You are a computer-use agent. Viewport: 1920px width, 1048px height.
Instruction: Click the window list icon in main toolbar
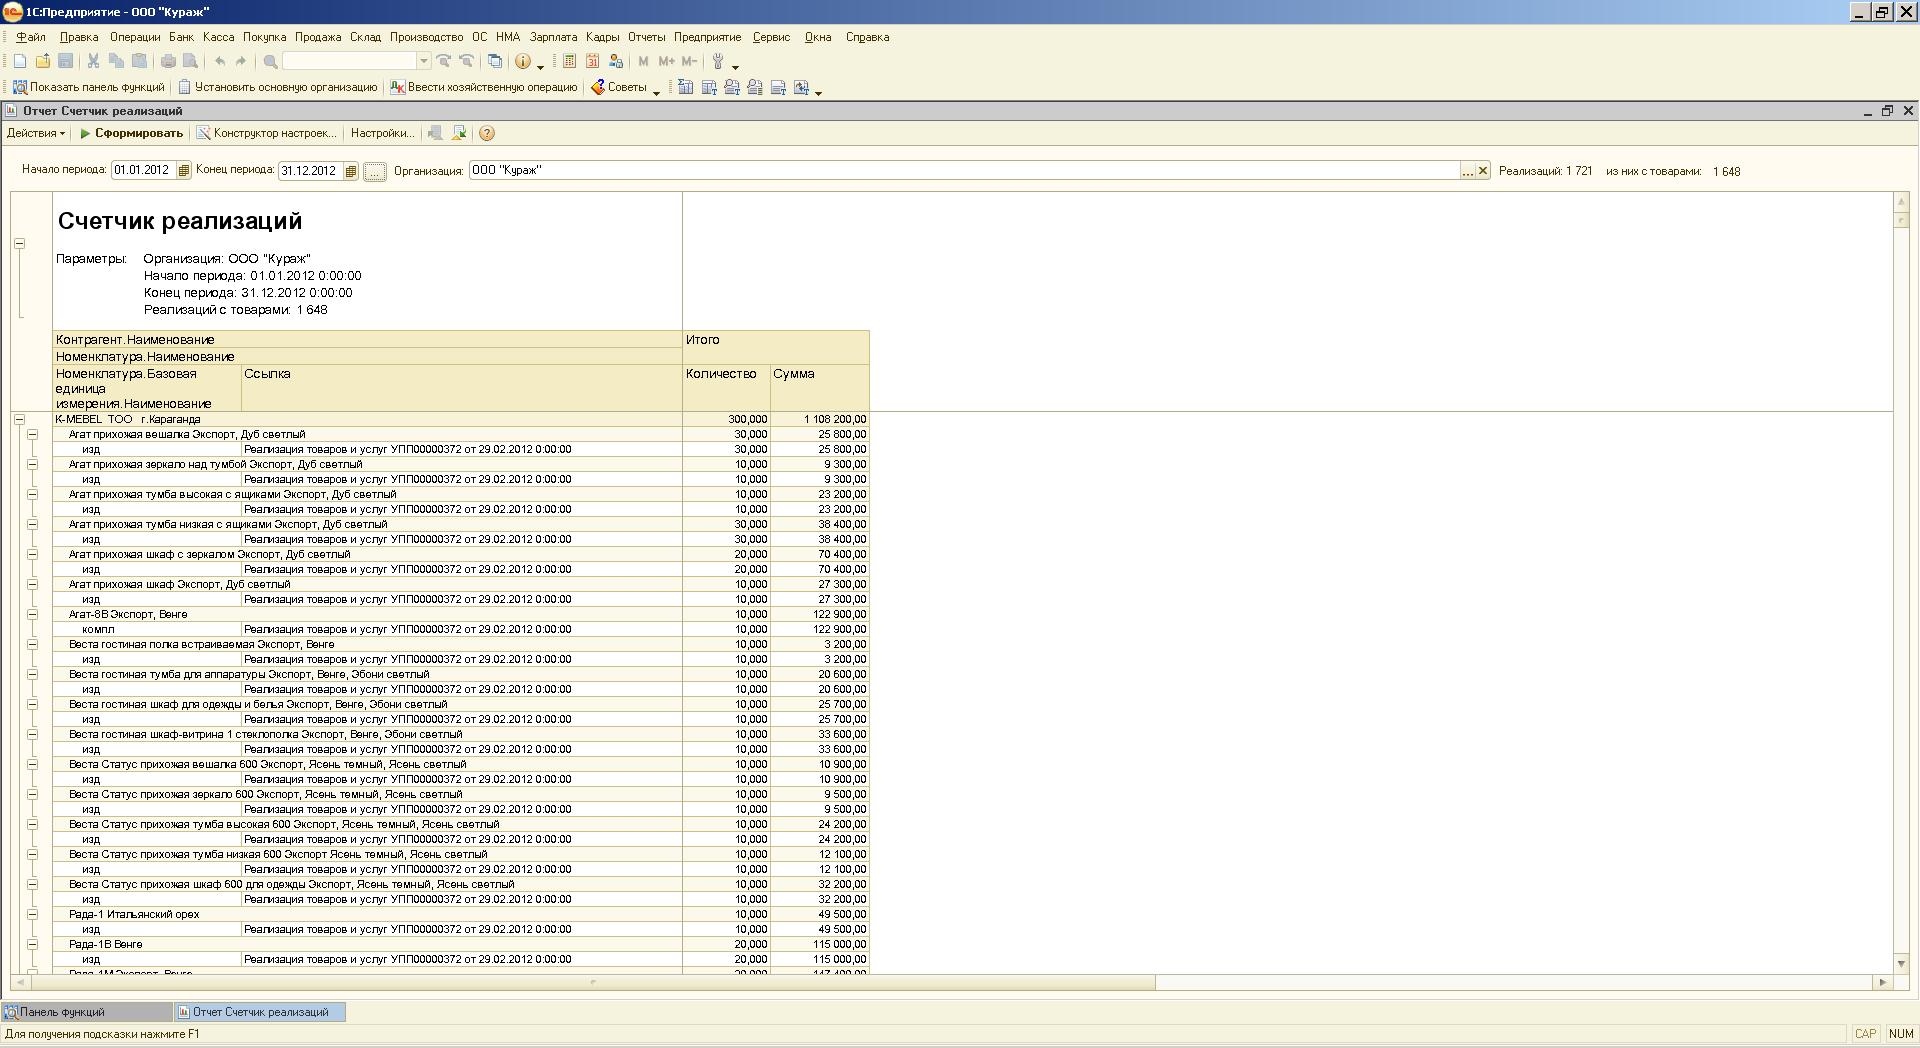point(494,61)
